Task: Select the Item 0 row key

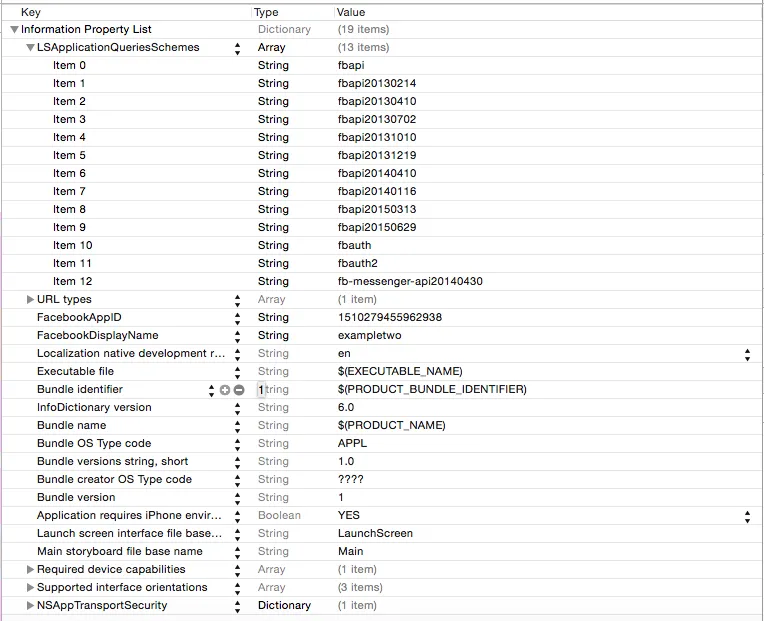Action: point(69,65)
